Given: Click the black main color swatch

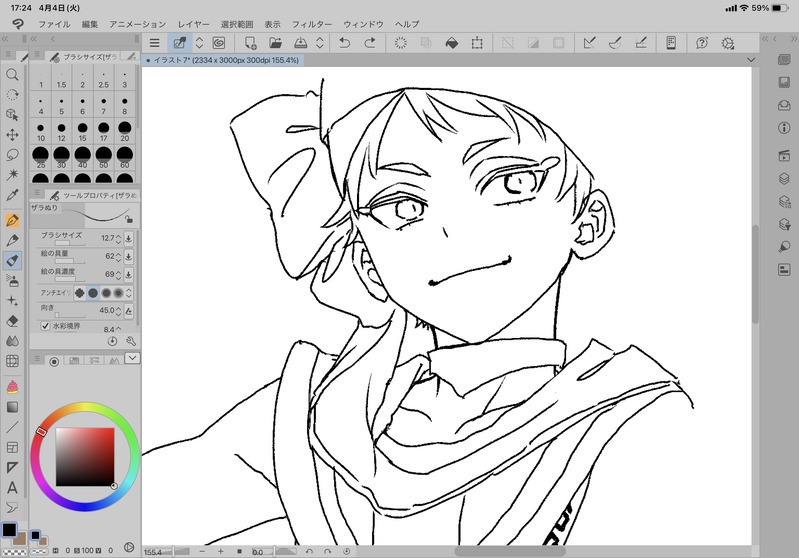Looking at the screenshot, I should coord(9,530).
